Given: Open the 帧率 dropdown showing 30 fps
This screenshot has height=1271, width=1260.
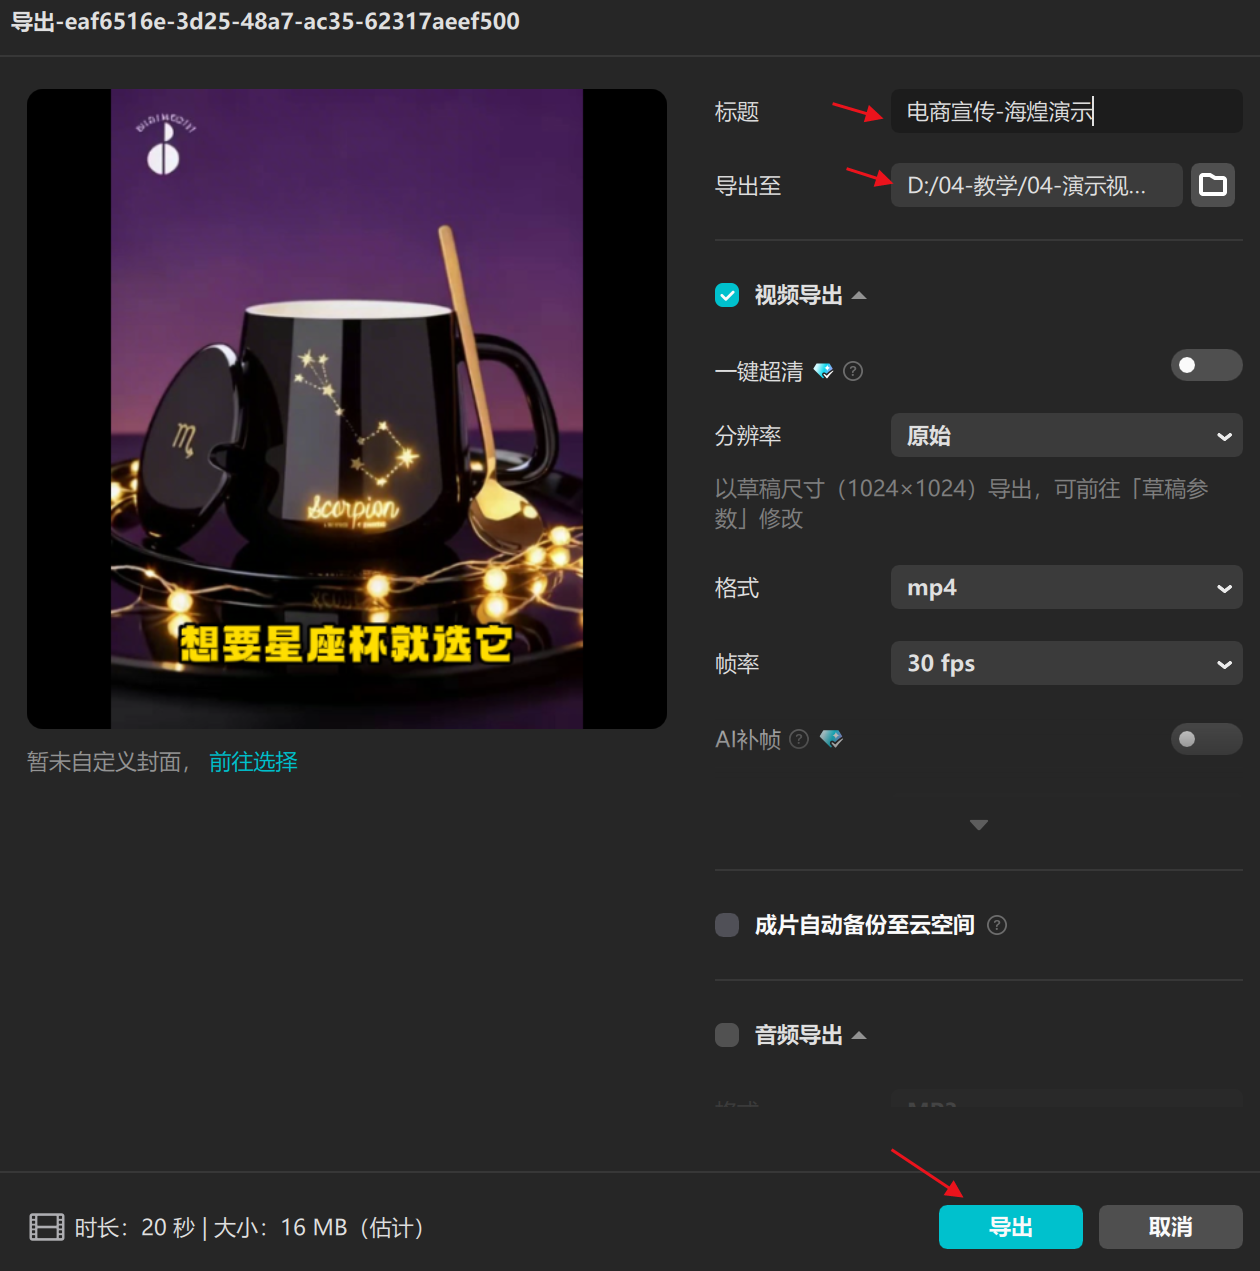Looking at the screenshot, I should (x=1066, y=663).
